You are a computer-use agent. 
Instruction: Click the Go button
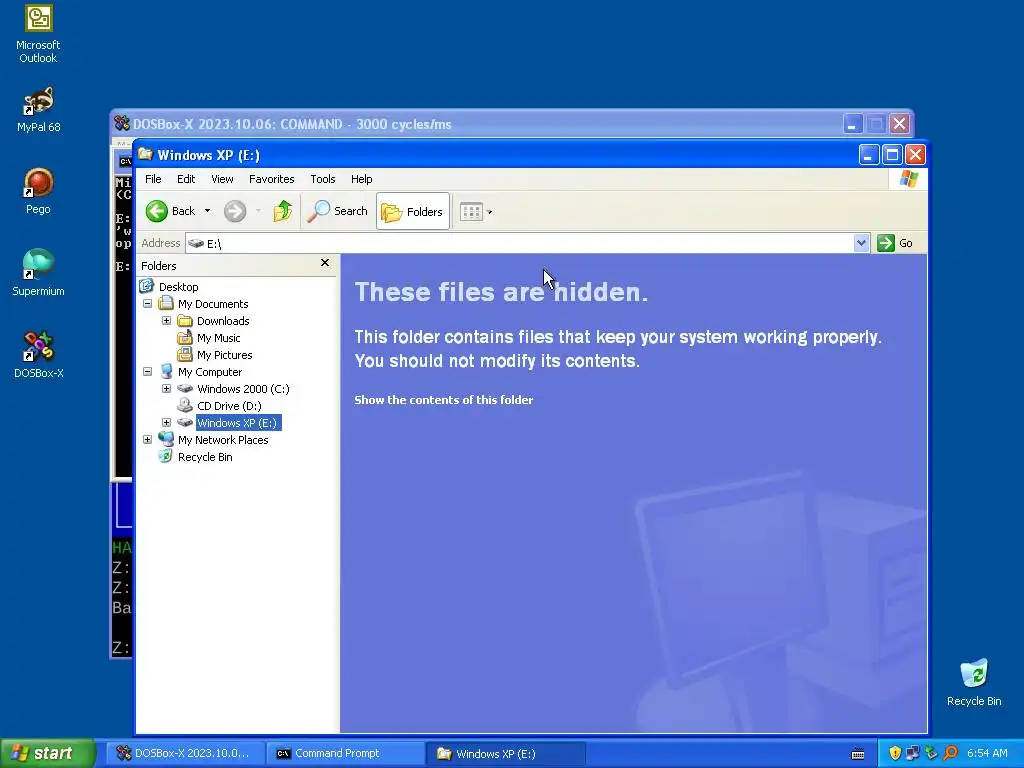click(895, 243)
